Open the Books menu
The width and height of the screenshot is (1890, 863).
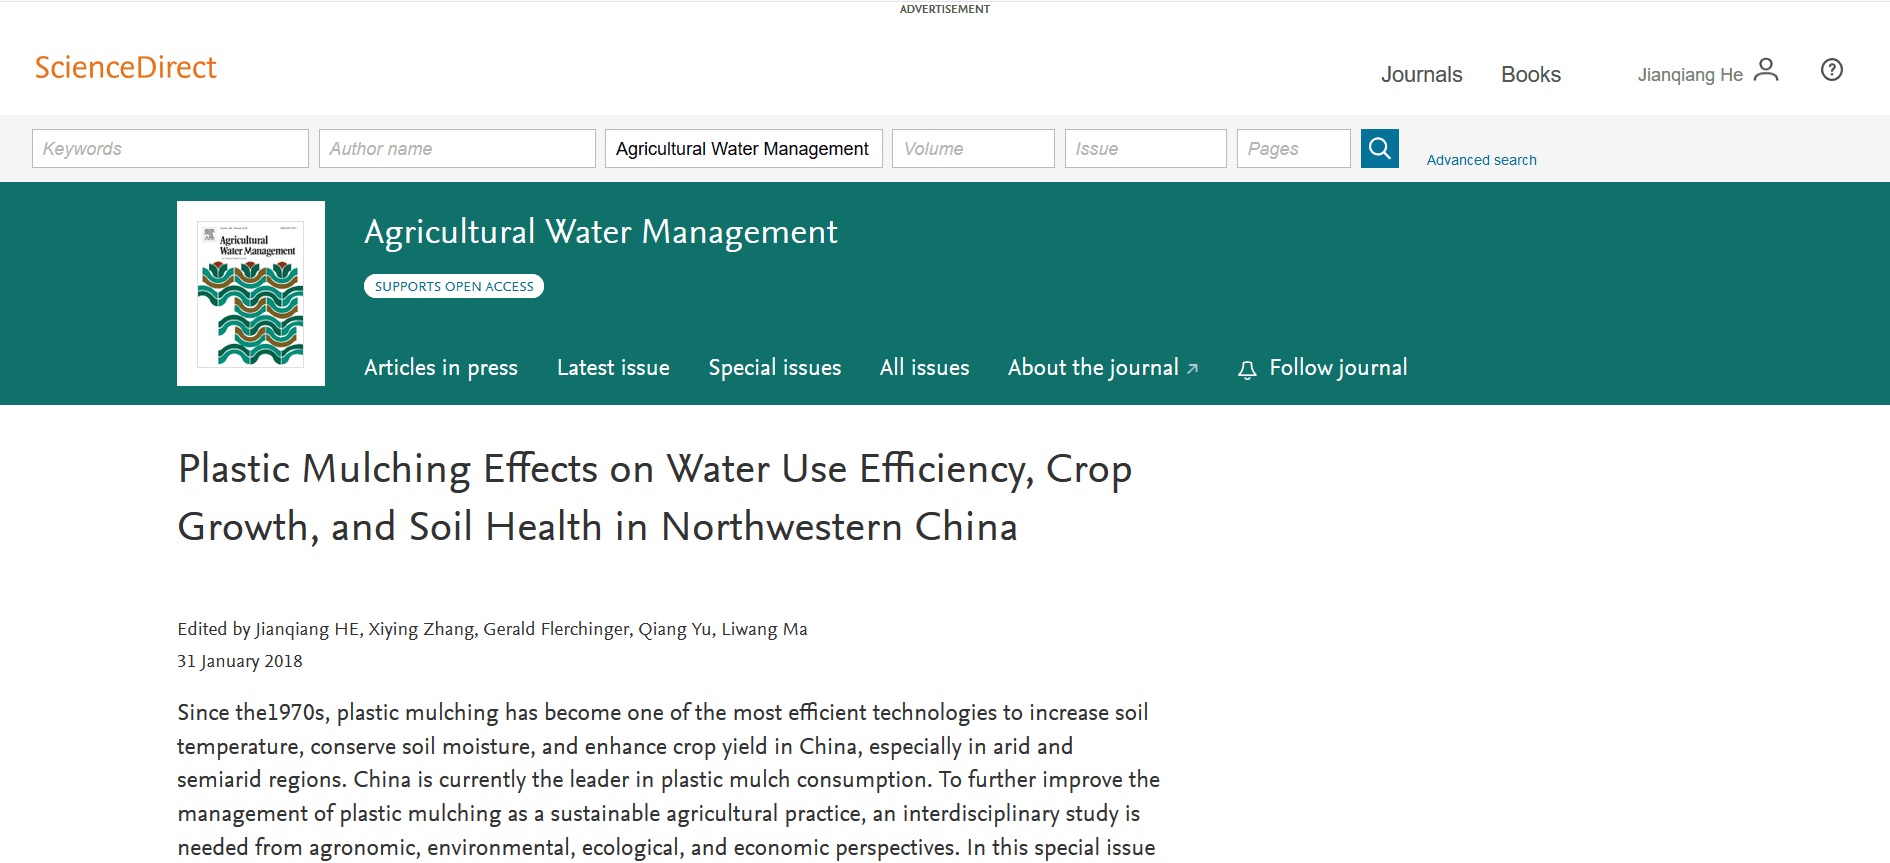click(x=1530, y=75)
